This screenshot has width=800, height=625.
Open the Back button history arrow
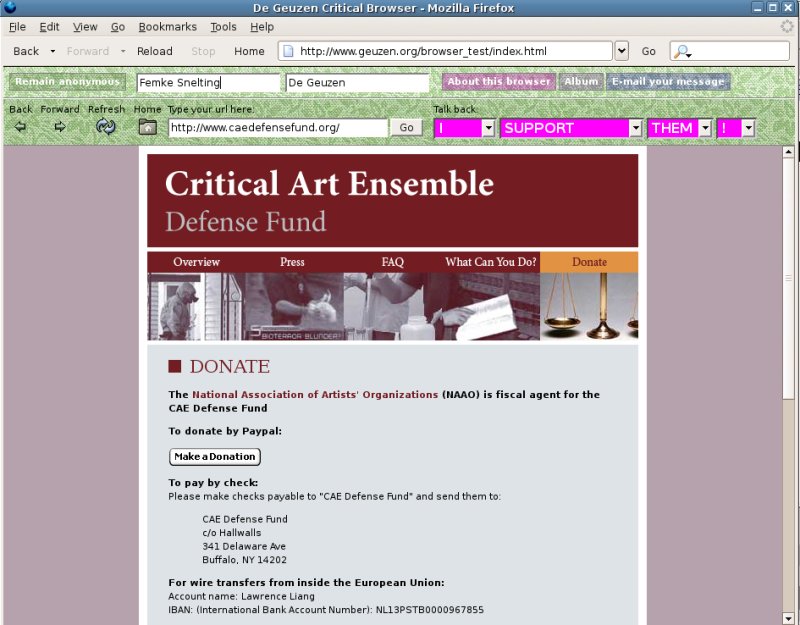tap(52, 51)
